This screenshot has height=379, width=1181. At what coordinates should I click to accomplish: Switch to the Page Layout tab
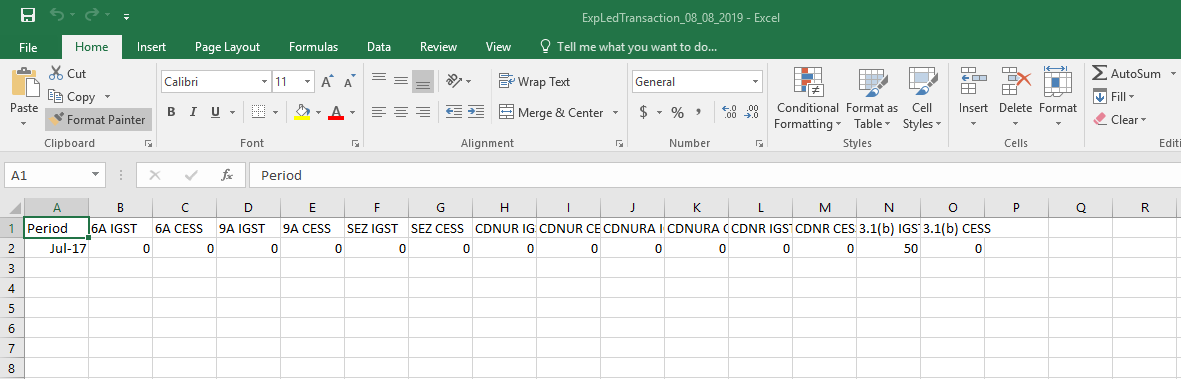pos(227,47)
